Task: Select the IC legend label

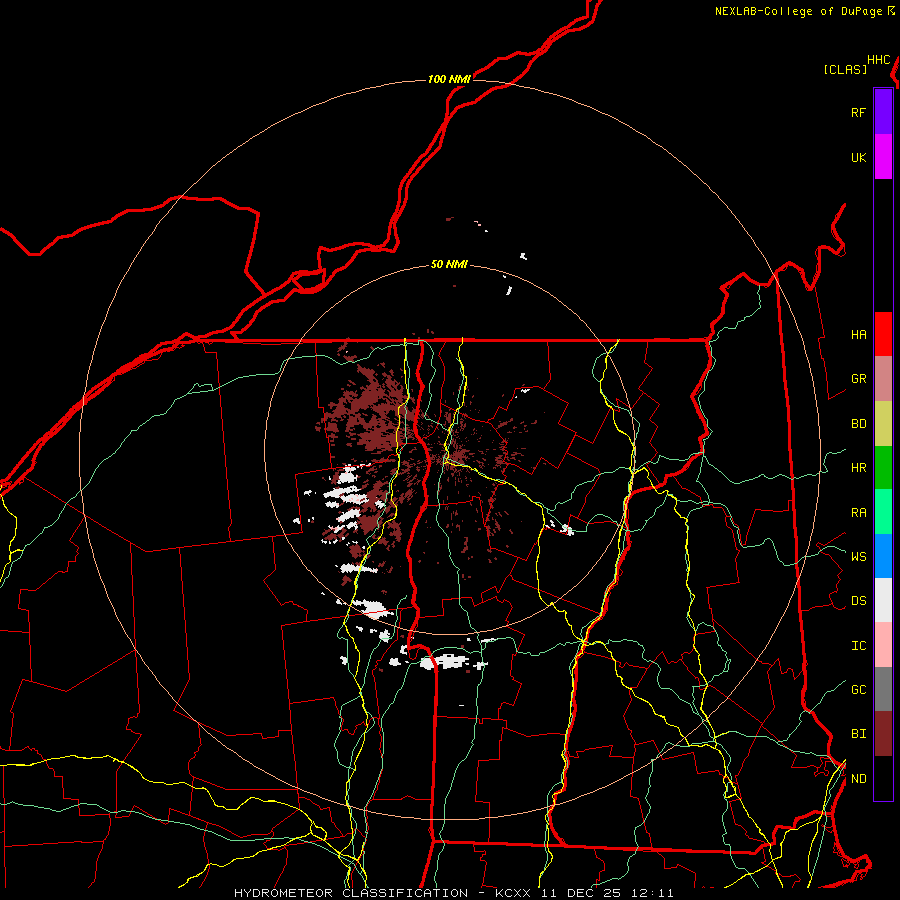Action: pyautogui.click(x=858, y=645)
